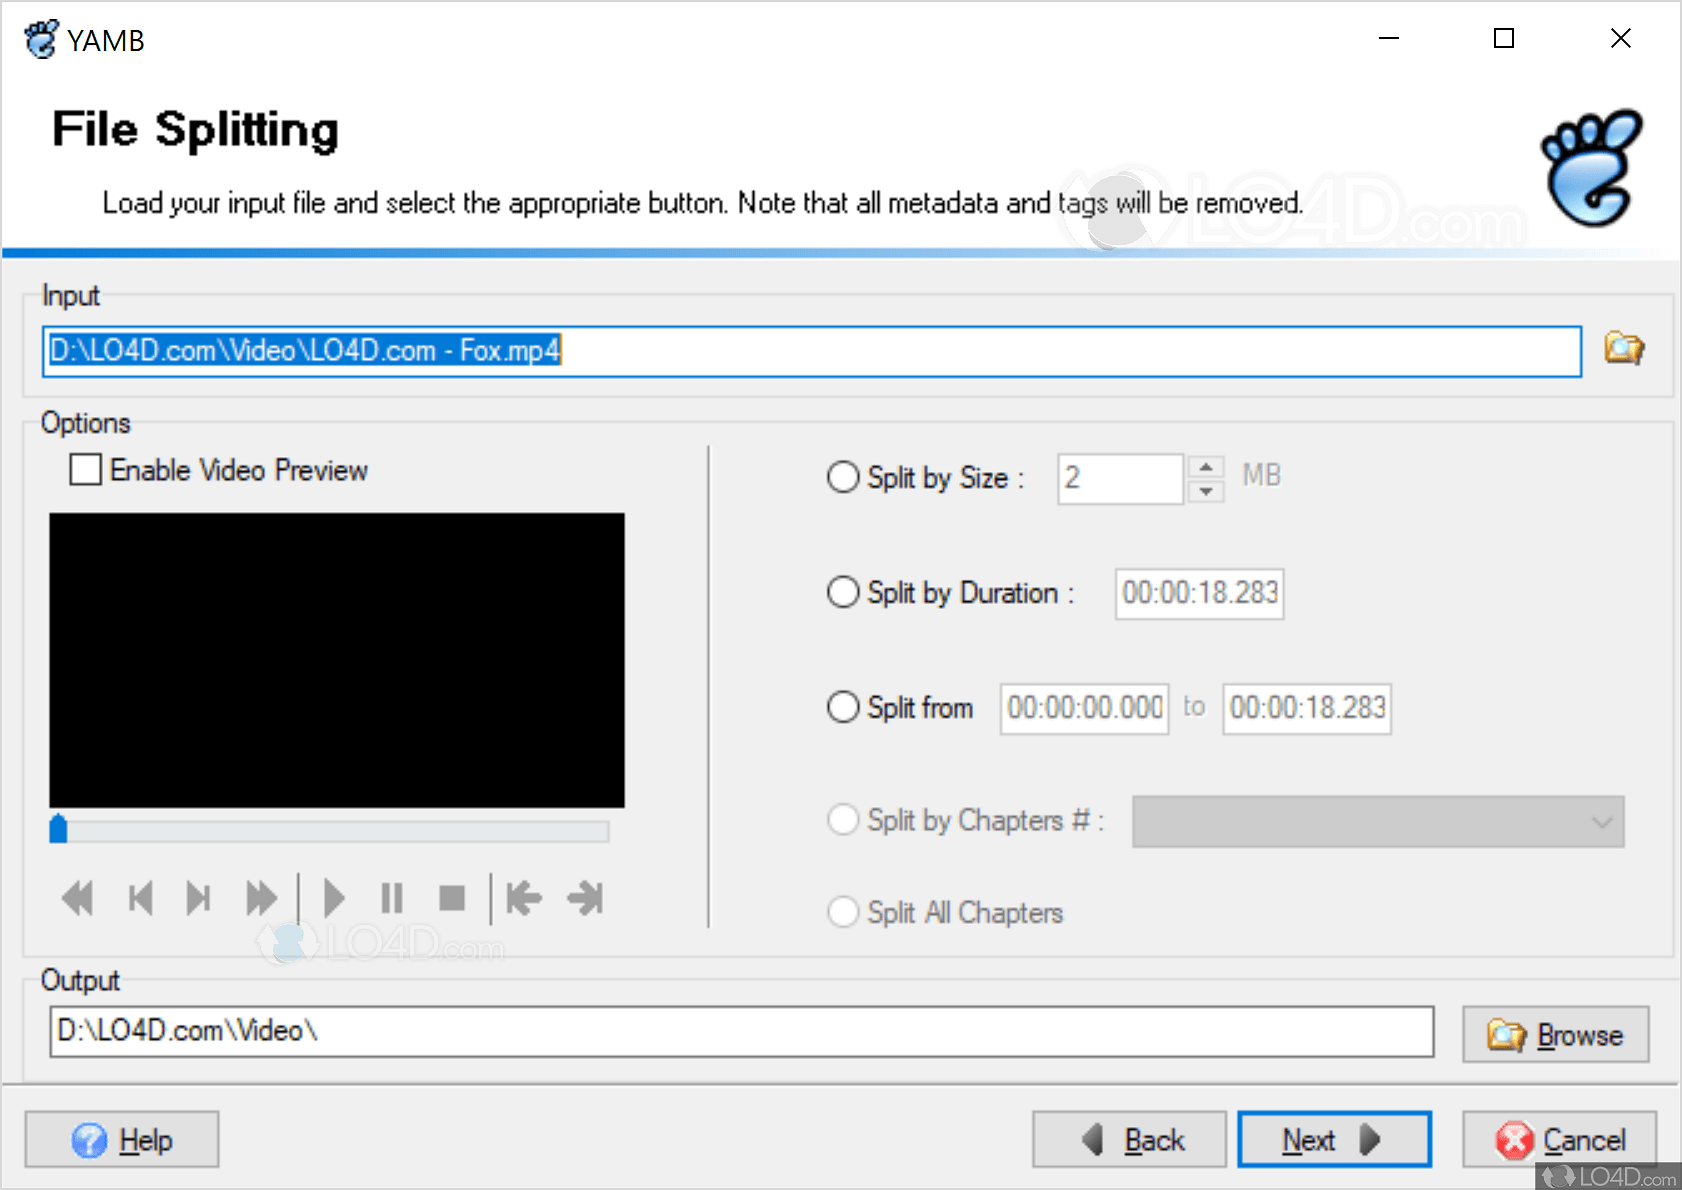The image size is (1682, 1190).
Task: Select the Split by Size option
Action: tap(842, 477)
